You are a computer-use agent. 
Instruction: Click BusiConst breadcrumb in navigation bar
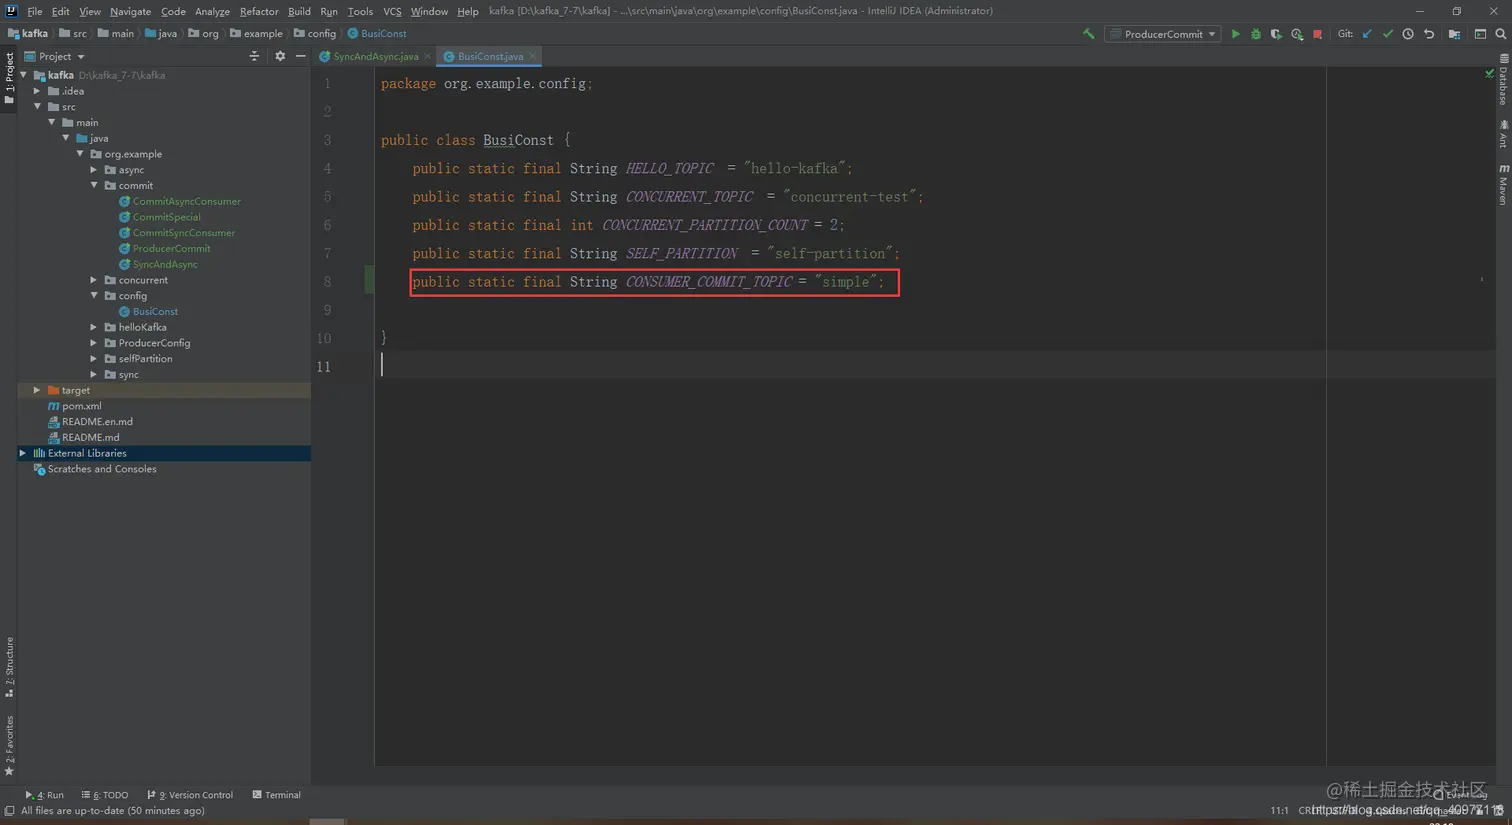[x=377, y=34]
